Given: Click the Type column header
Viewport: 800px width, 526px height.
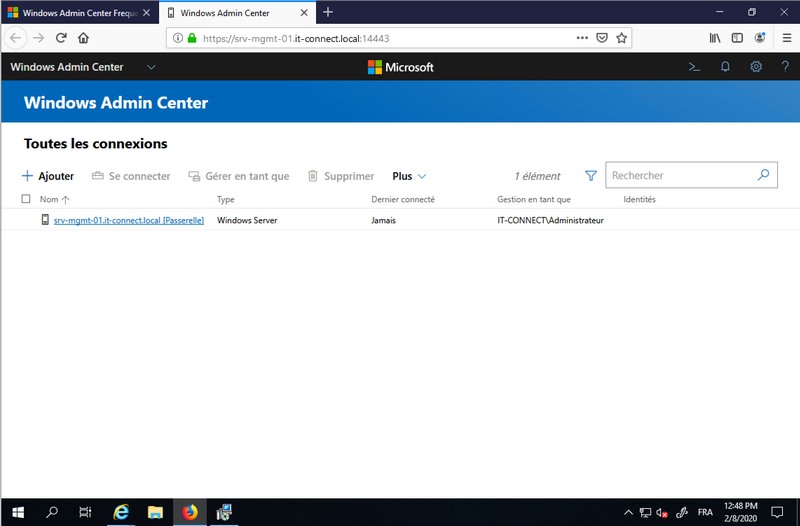Looking at the screenshot, I should point(226,199).
